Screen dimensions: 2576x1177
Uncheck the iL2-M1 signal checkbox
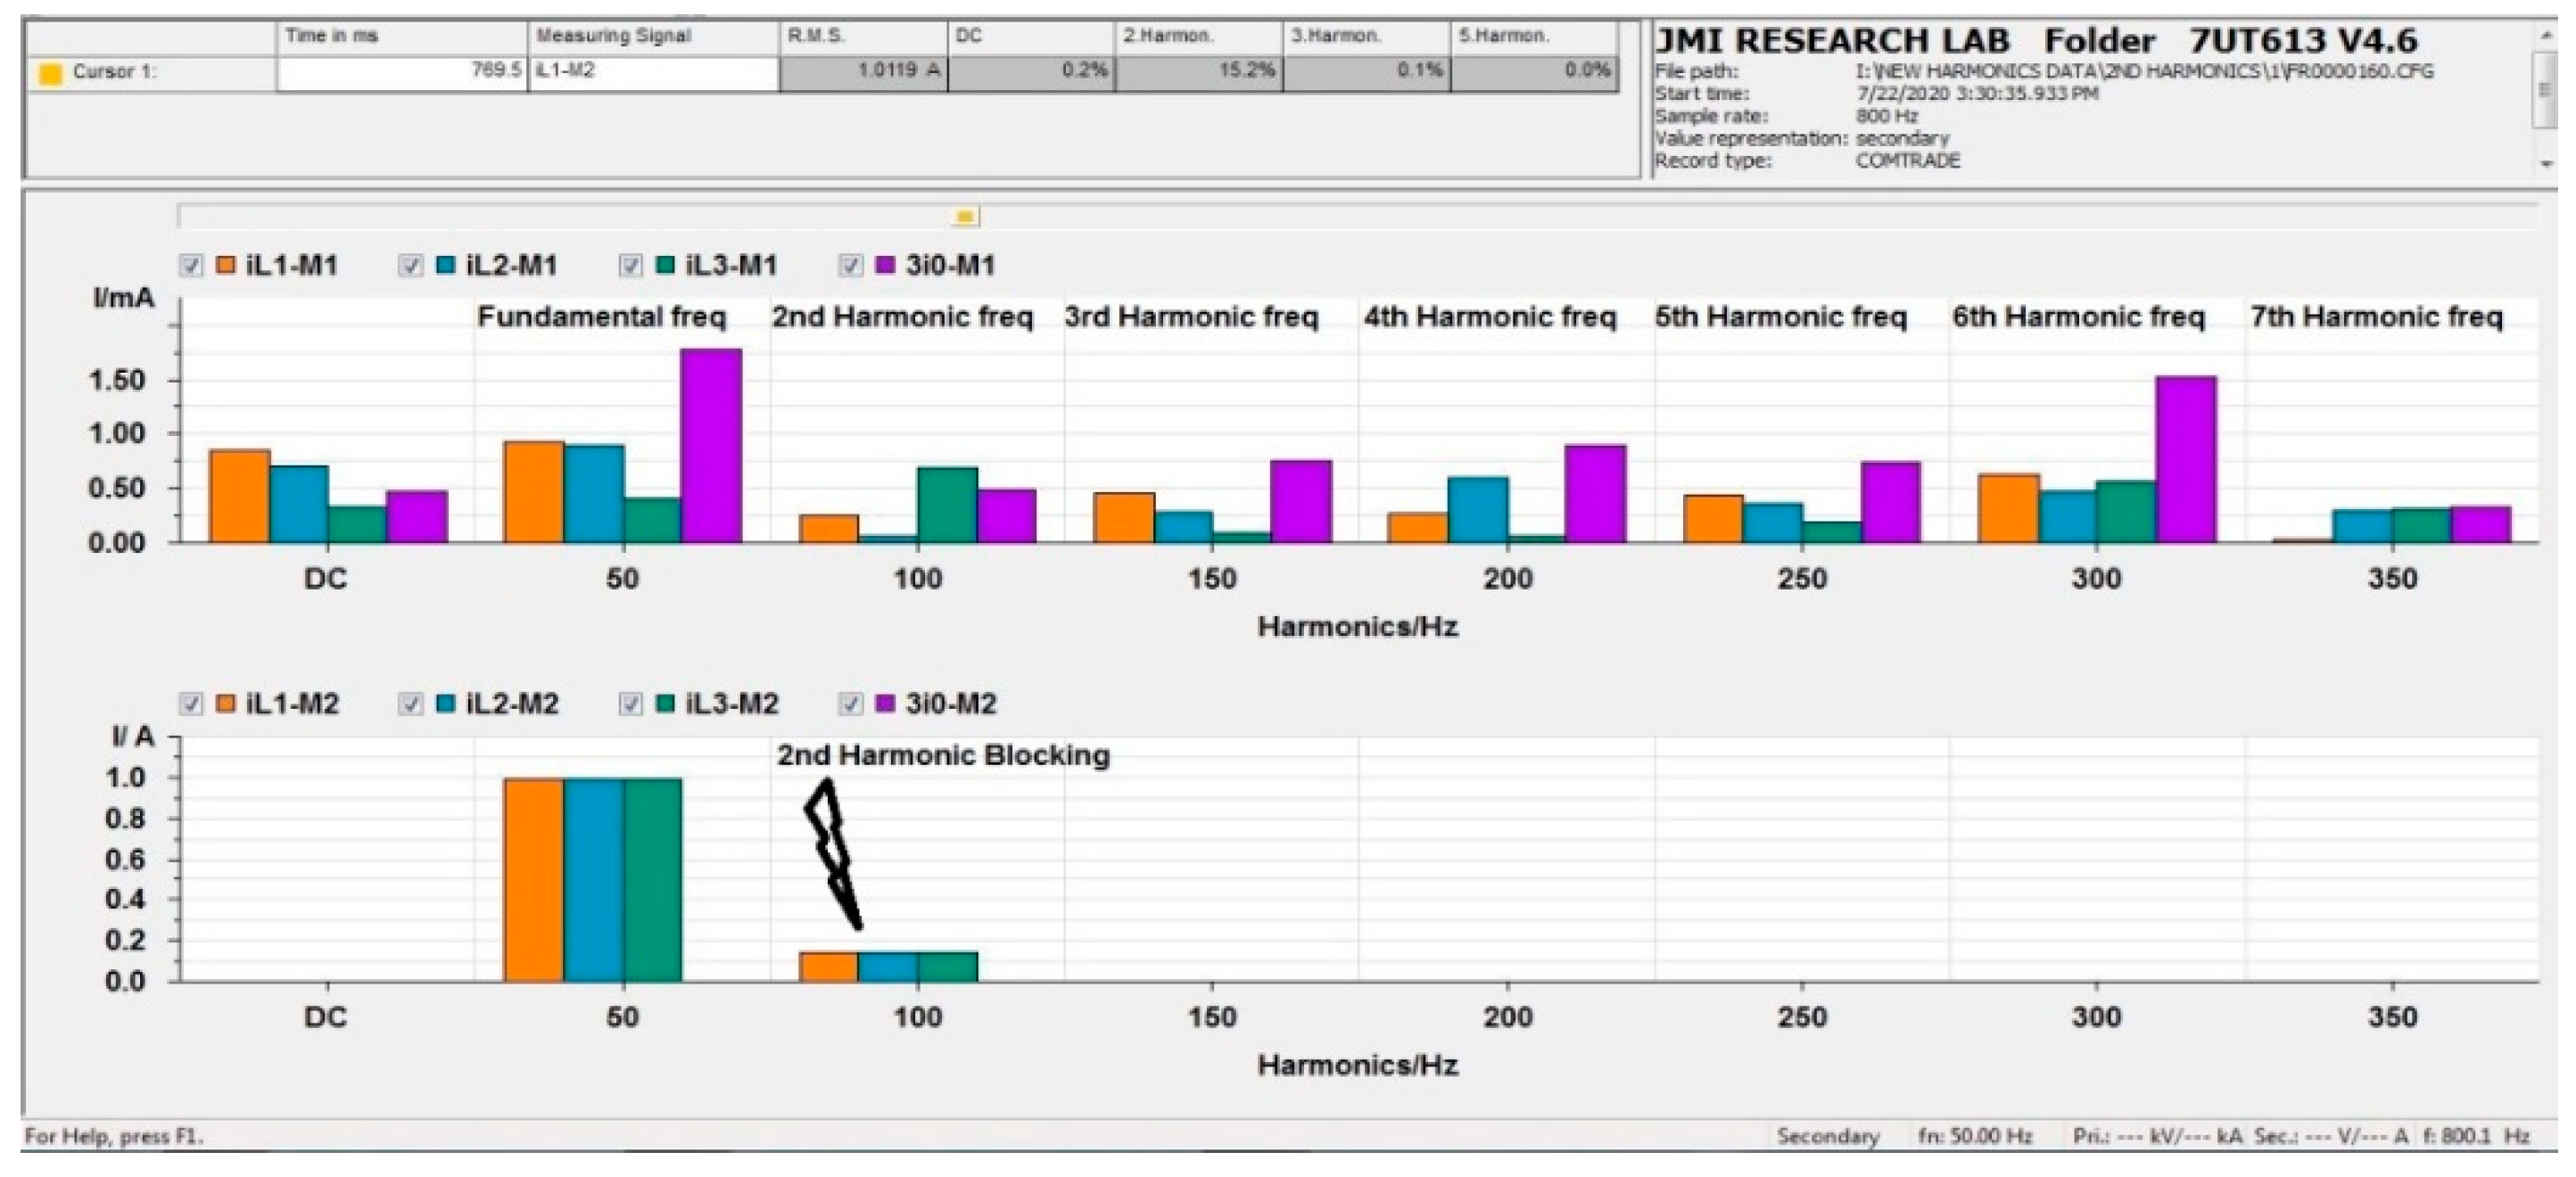tap(410, 266)
